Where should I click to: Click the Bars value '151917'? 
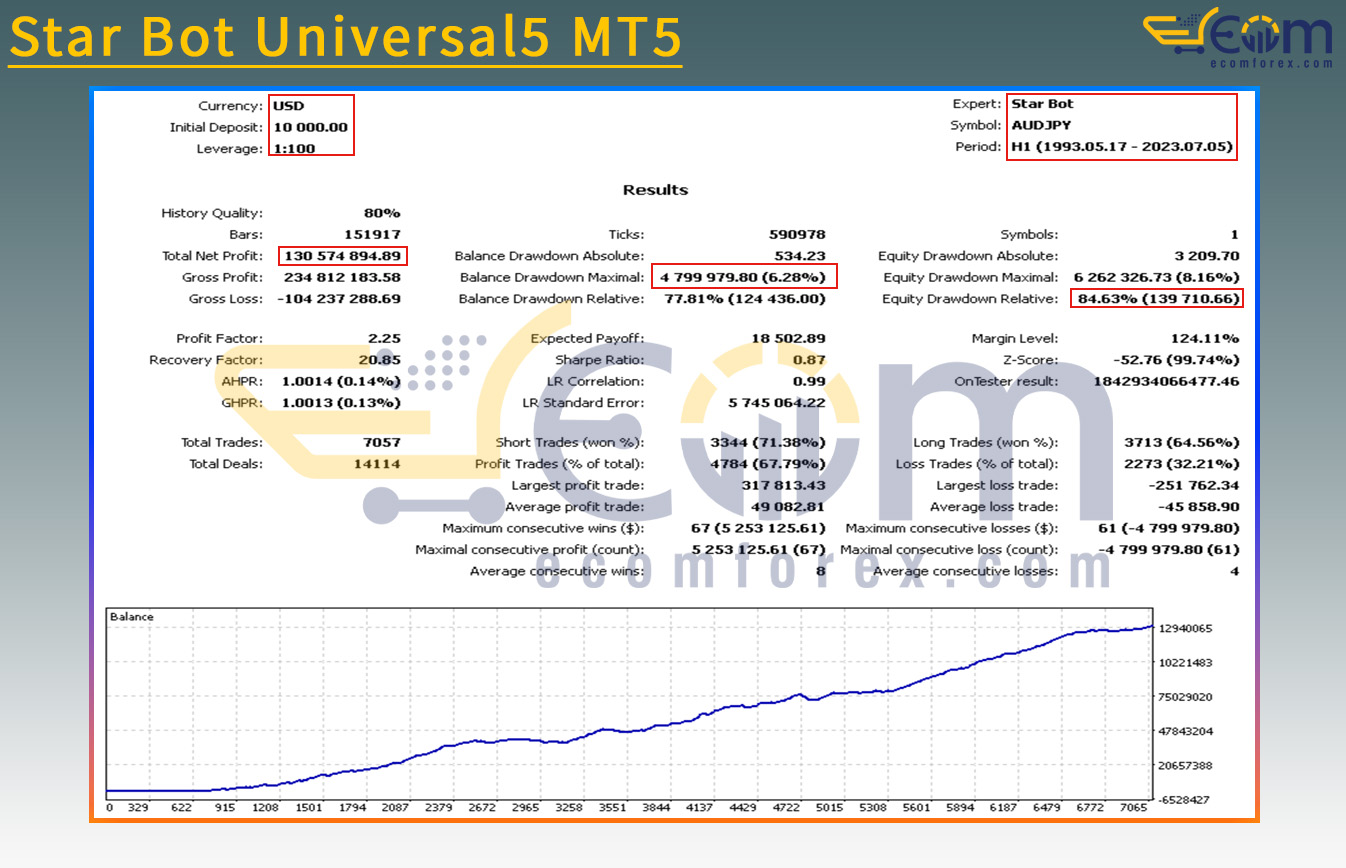pos(375,235)
